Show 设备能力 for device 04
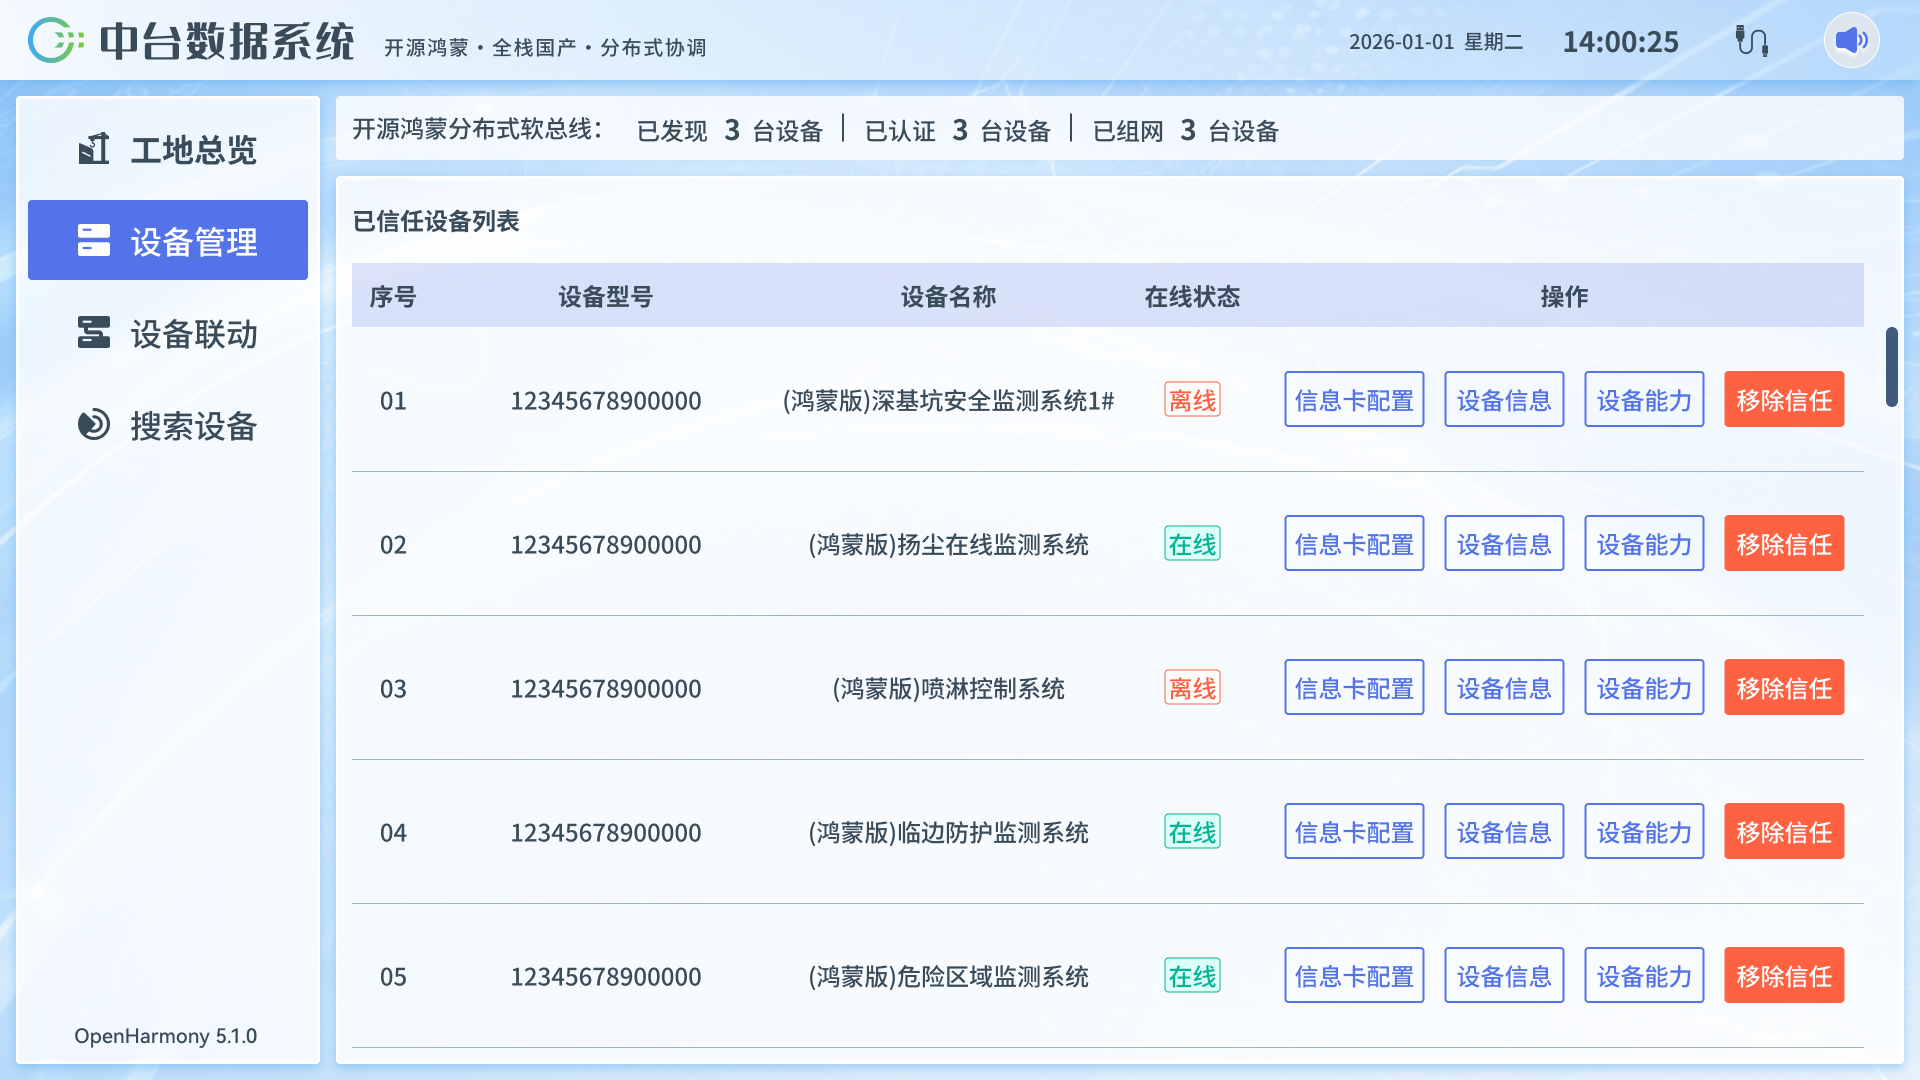This screenshot has width=1920, height=1080. (x=1644, y=832)
